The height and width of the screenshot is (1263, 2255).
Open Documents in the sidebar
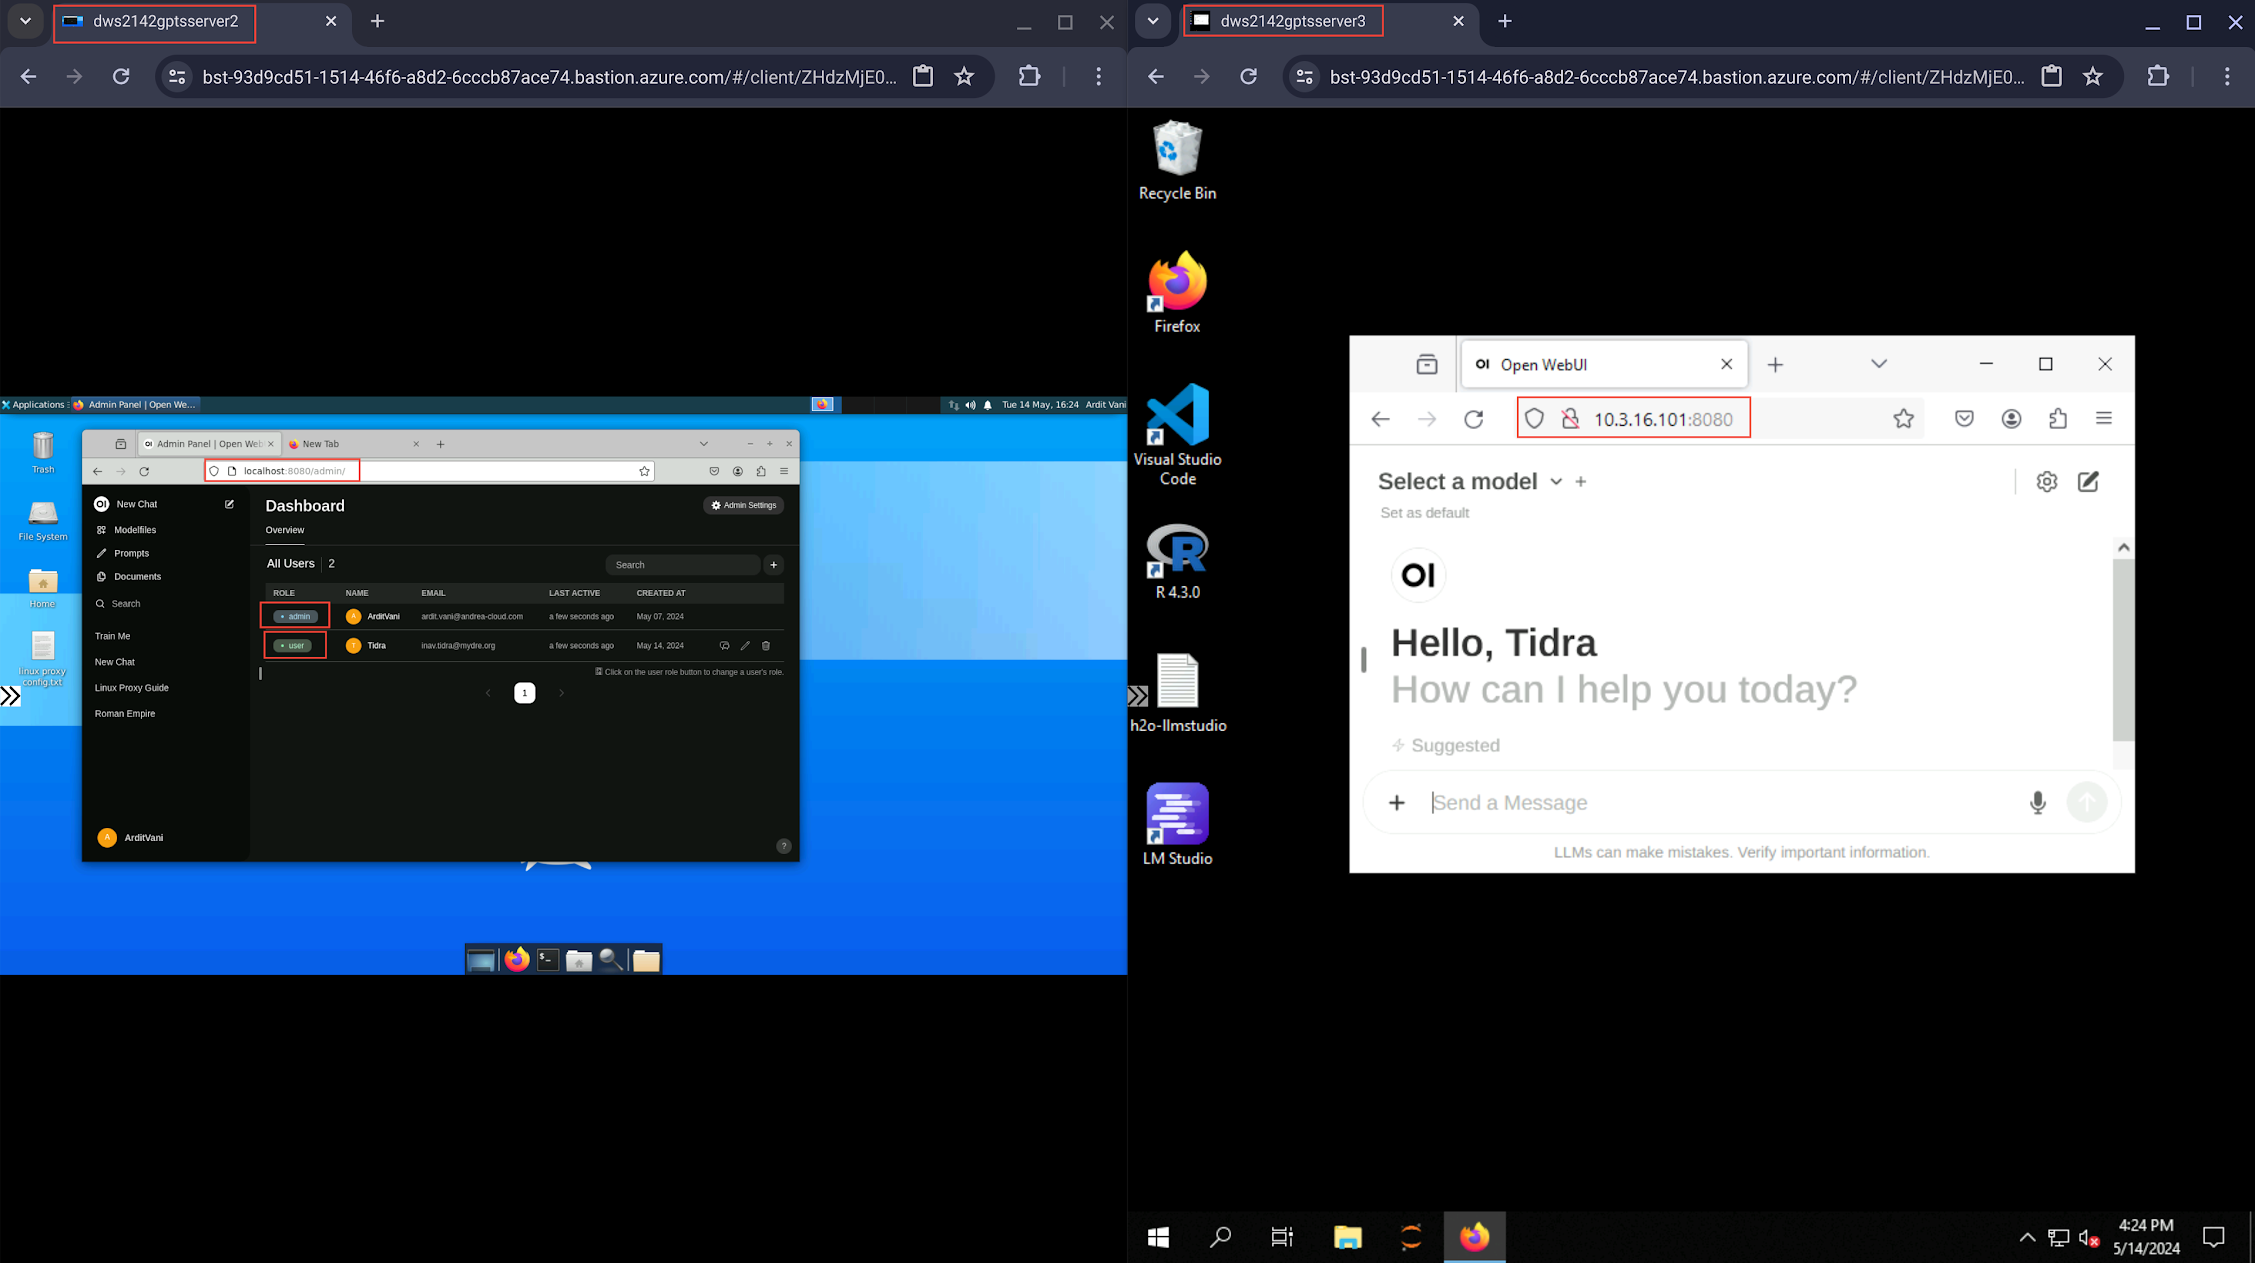click(137, 577)
